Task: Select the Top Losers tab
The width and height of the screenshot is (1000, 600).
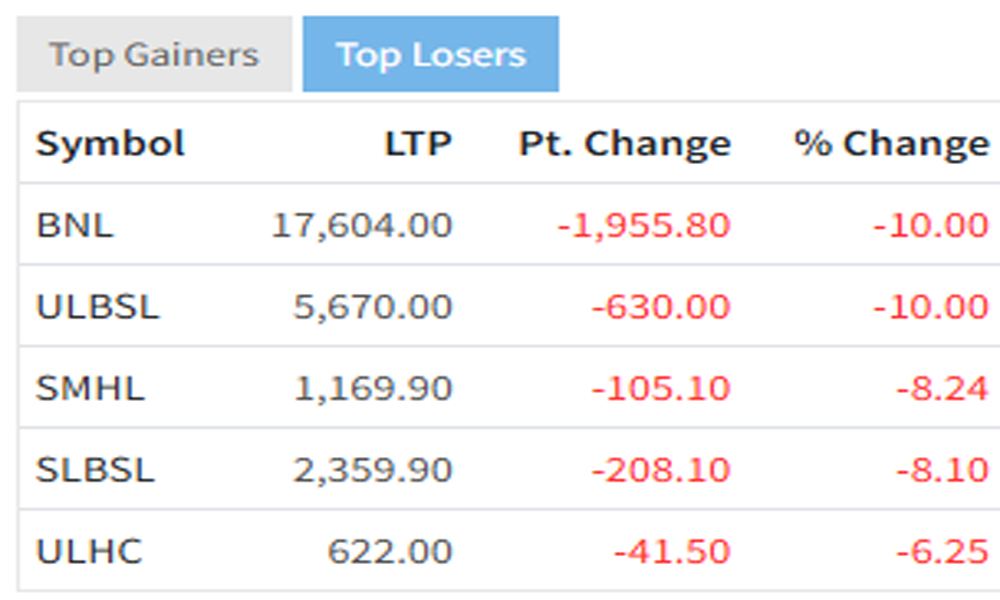Action: click(431, 54)
